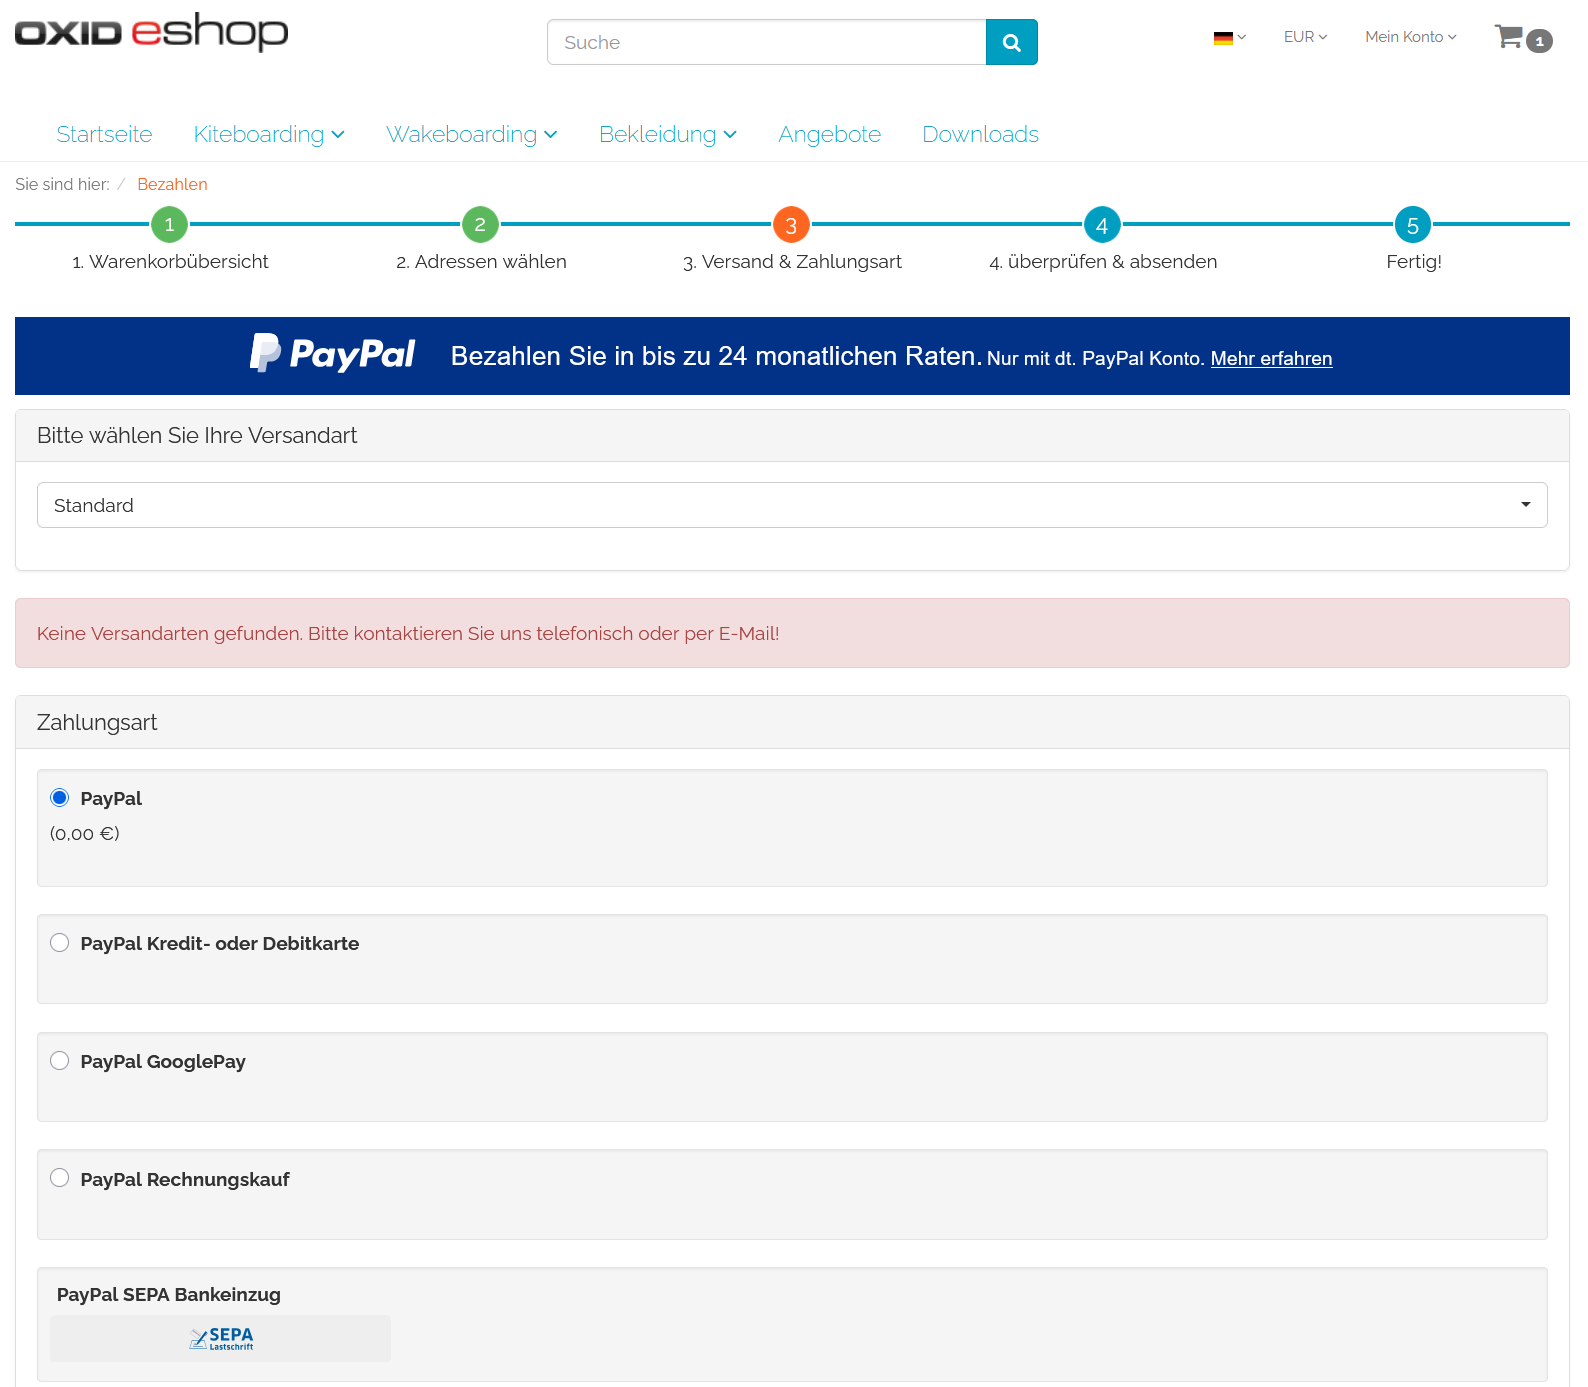Click step 2 circle Adressen wählen
The width and height of the screenshot is (1588, 1387).
[480, 225]
